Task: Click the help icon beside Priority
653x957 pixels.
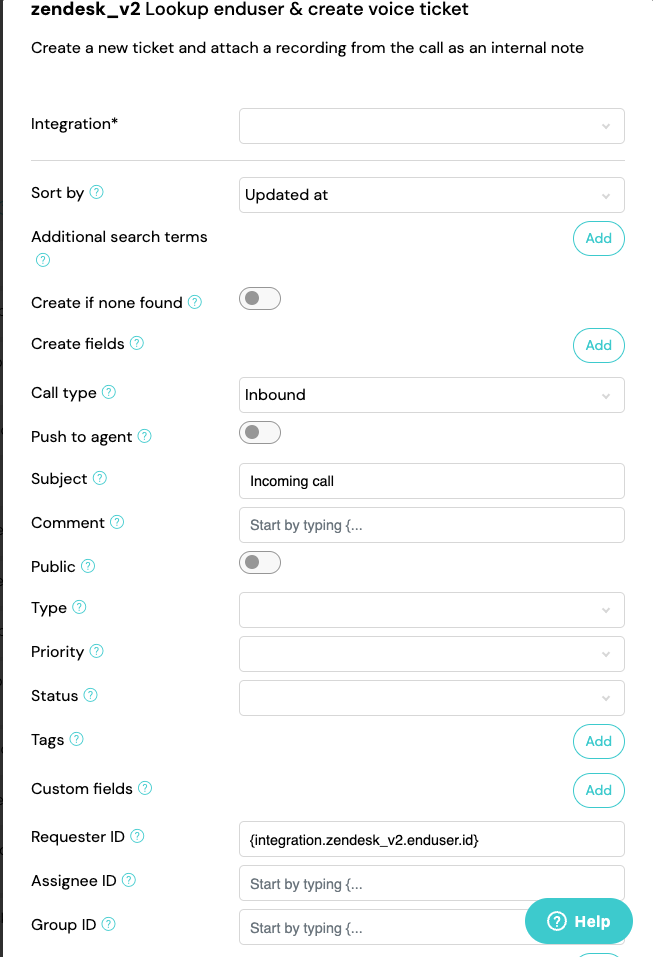Action: pos(96,651)
